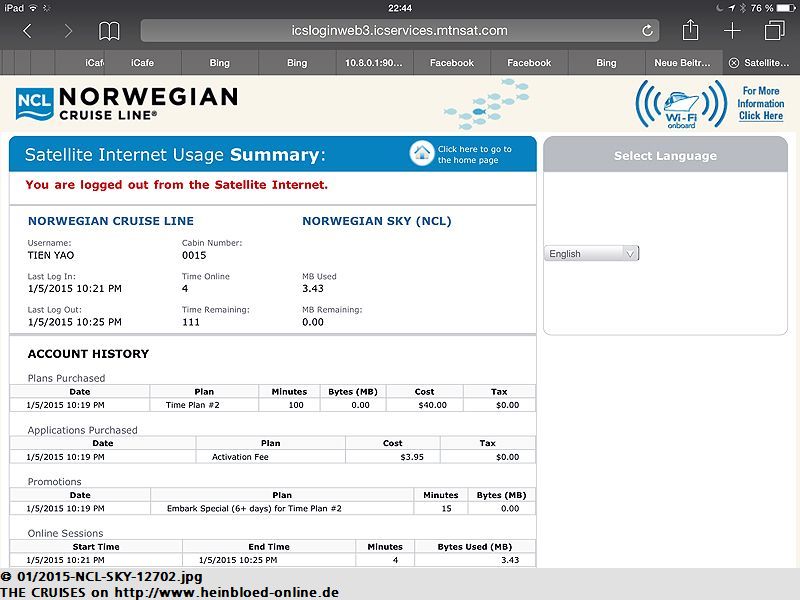The image size is (800, 600).
Task: Click the Online Sessions section label
Action: click(x=65, y=533)
